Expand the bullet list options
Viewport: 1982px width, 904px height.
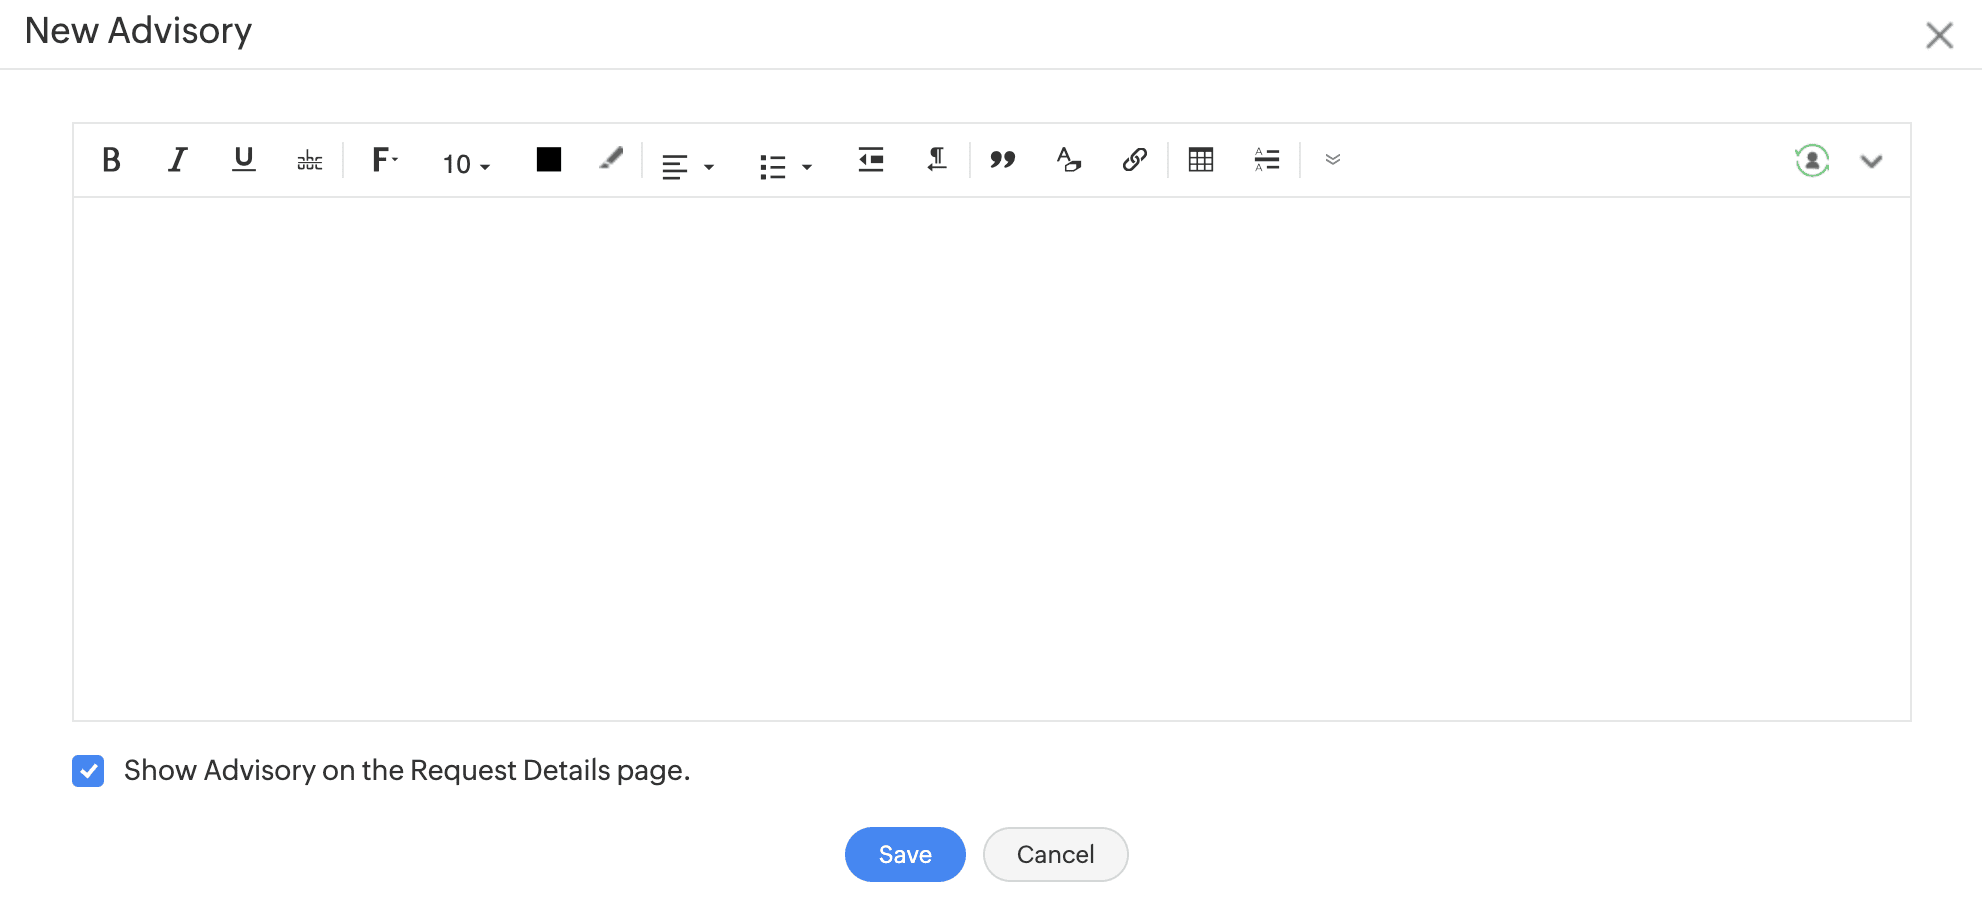[785, 166]
